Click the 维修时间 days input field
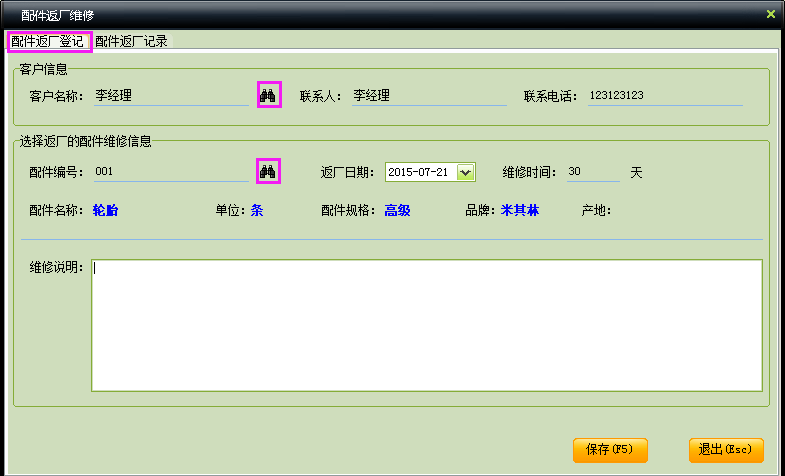 point(593,172)
